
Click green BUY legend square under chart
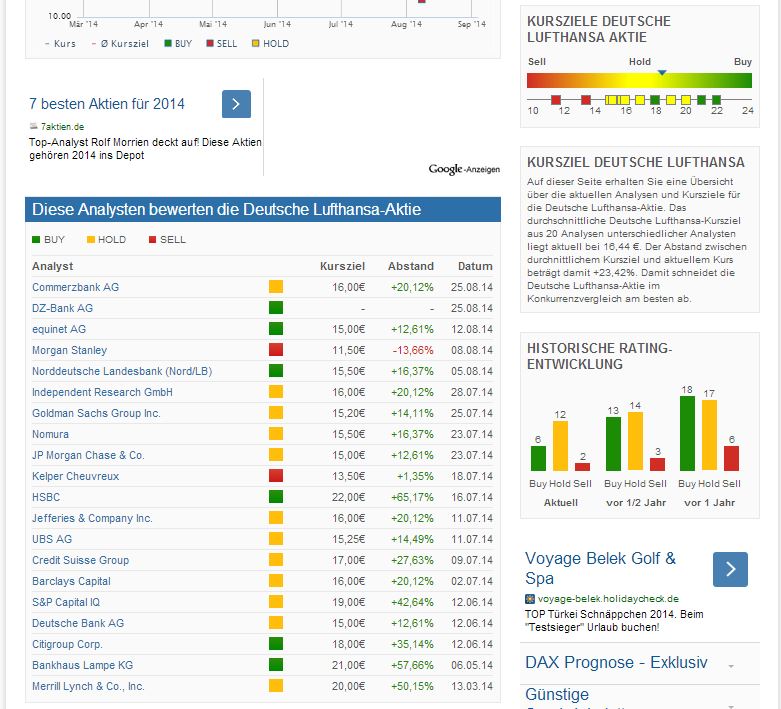tap(168, 43)
